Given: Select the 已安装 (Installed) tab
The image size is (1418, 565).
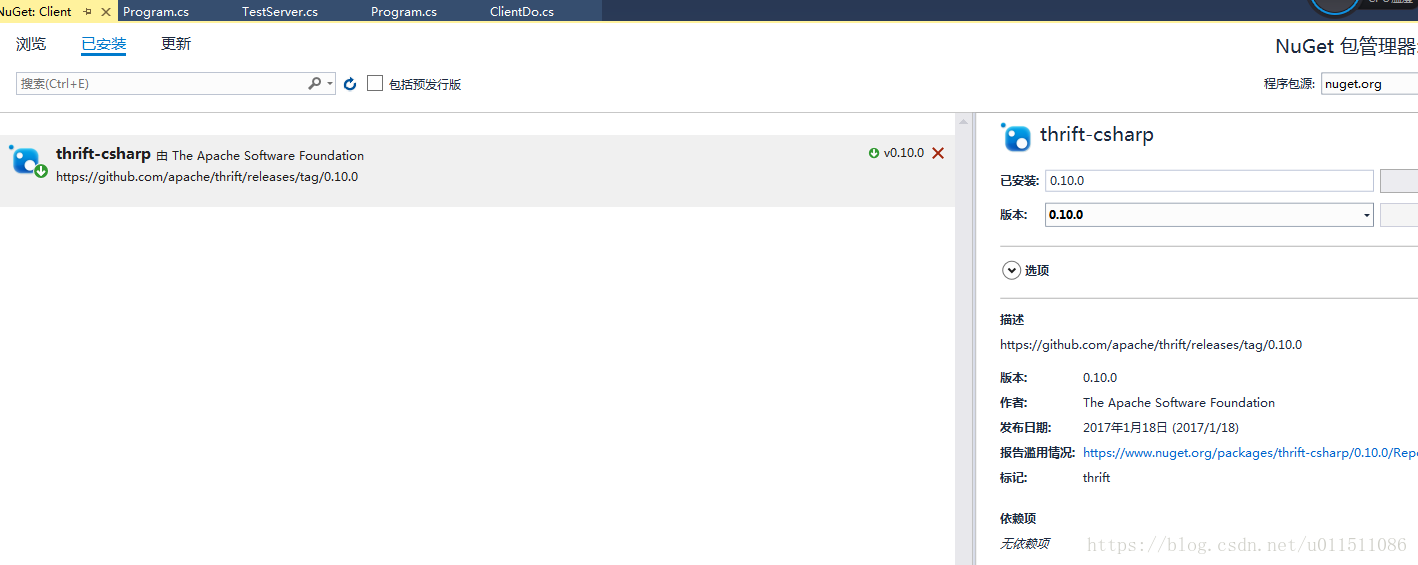Looking at the screenshot, I should 104,44.
